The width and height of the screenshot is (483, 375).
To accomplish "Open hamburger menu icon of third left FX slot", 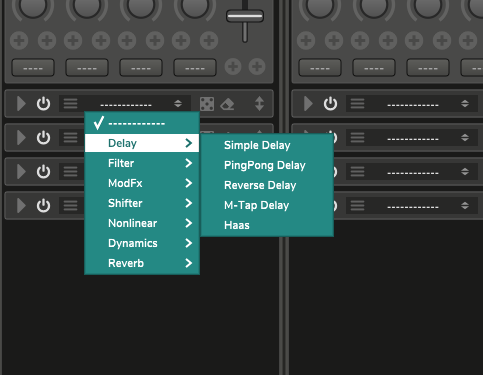I will coord(71,172).
